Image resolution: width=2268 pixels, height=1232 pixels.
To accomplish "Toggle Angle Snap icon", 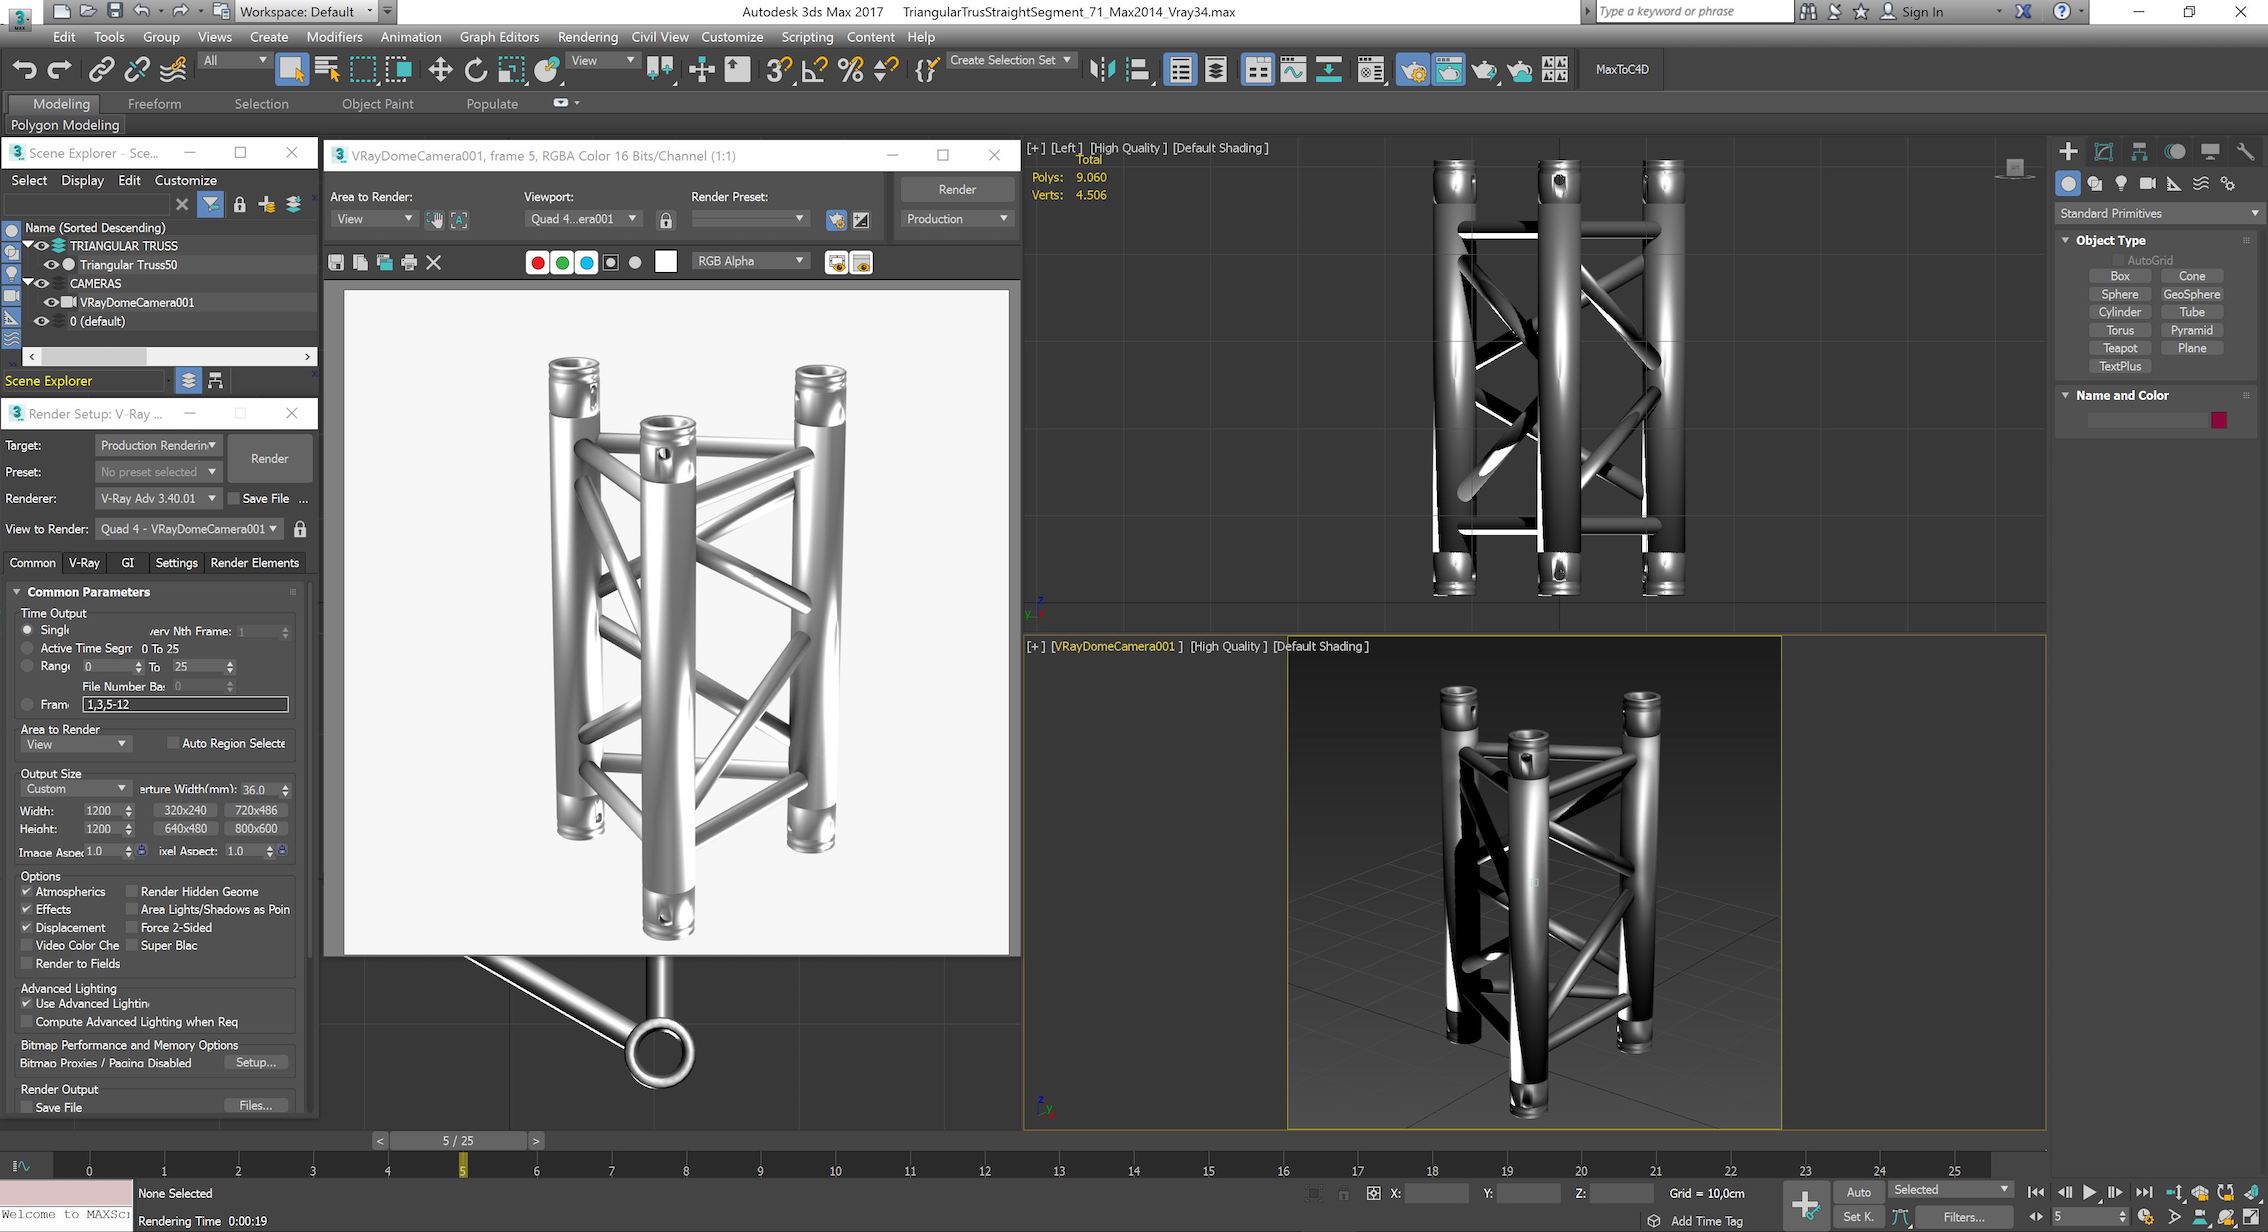I will [814, 69].
